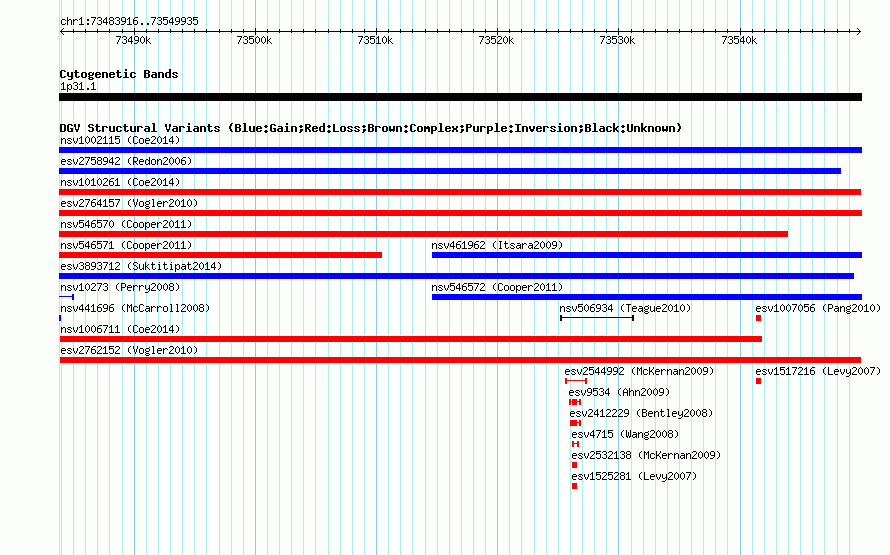Viewport: 890px width, 555px height.
Task: Click esv1517216 (Levy2007) label
Action: tap(818, 371)
